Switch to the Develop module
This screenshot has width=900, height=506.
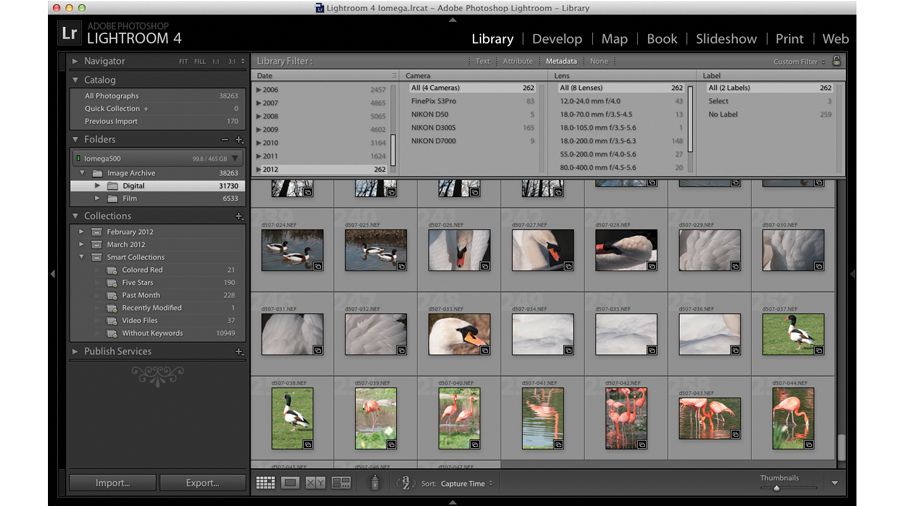click(x=557, y=39)
